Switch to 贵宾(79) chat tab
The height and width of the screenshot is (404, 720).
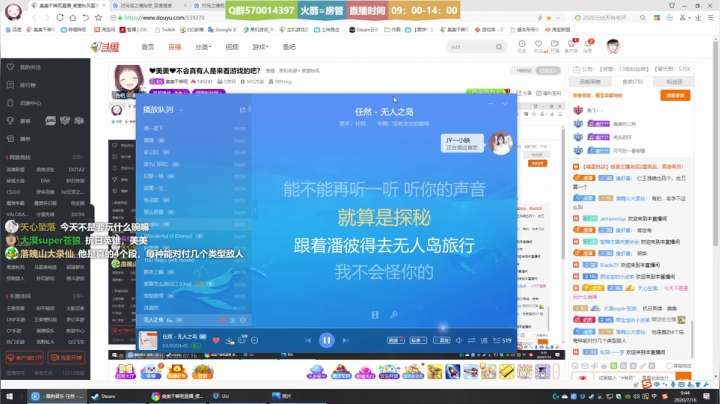click(632, 82)
